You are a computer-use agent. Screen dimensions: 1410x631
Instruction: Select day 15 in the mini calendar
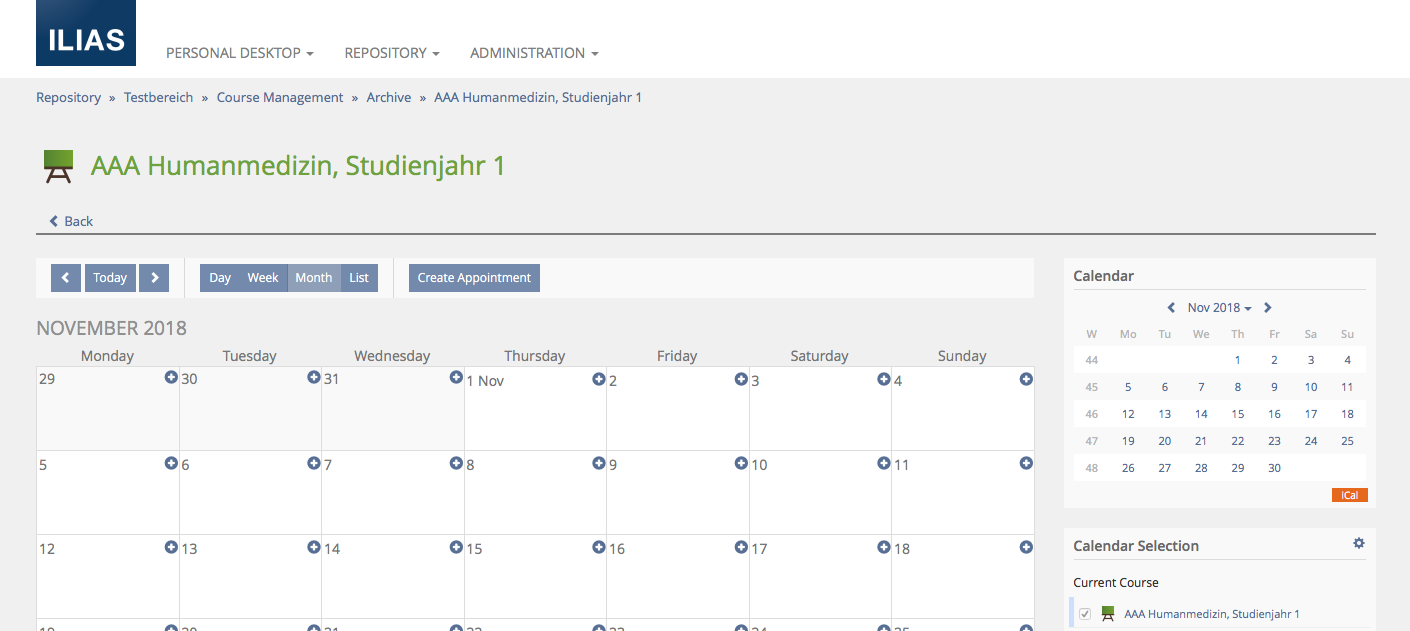click(1238, 414)
